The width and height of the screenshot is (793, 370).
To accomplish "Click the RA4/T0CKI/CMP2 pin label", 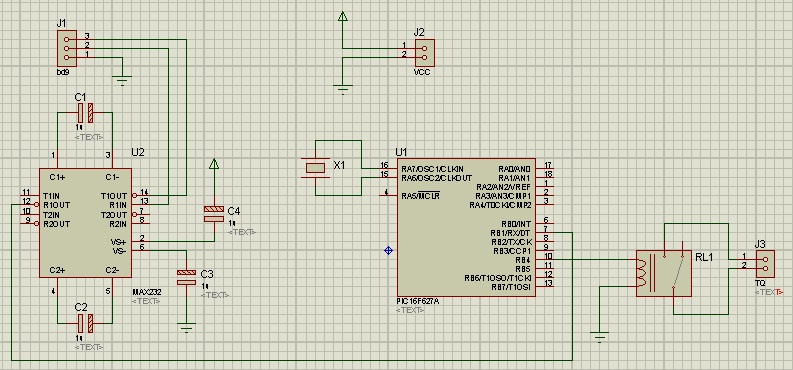I will pyautogui.click(x=500, y=205).
